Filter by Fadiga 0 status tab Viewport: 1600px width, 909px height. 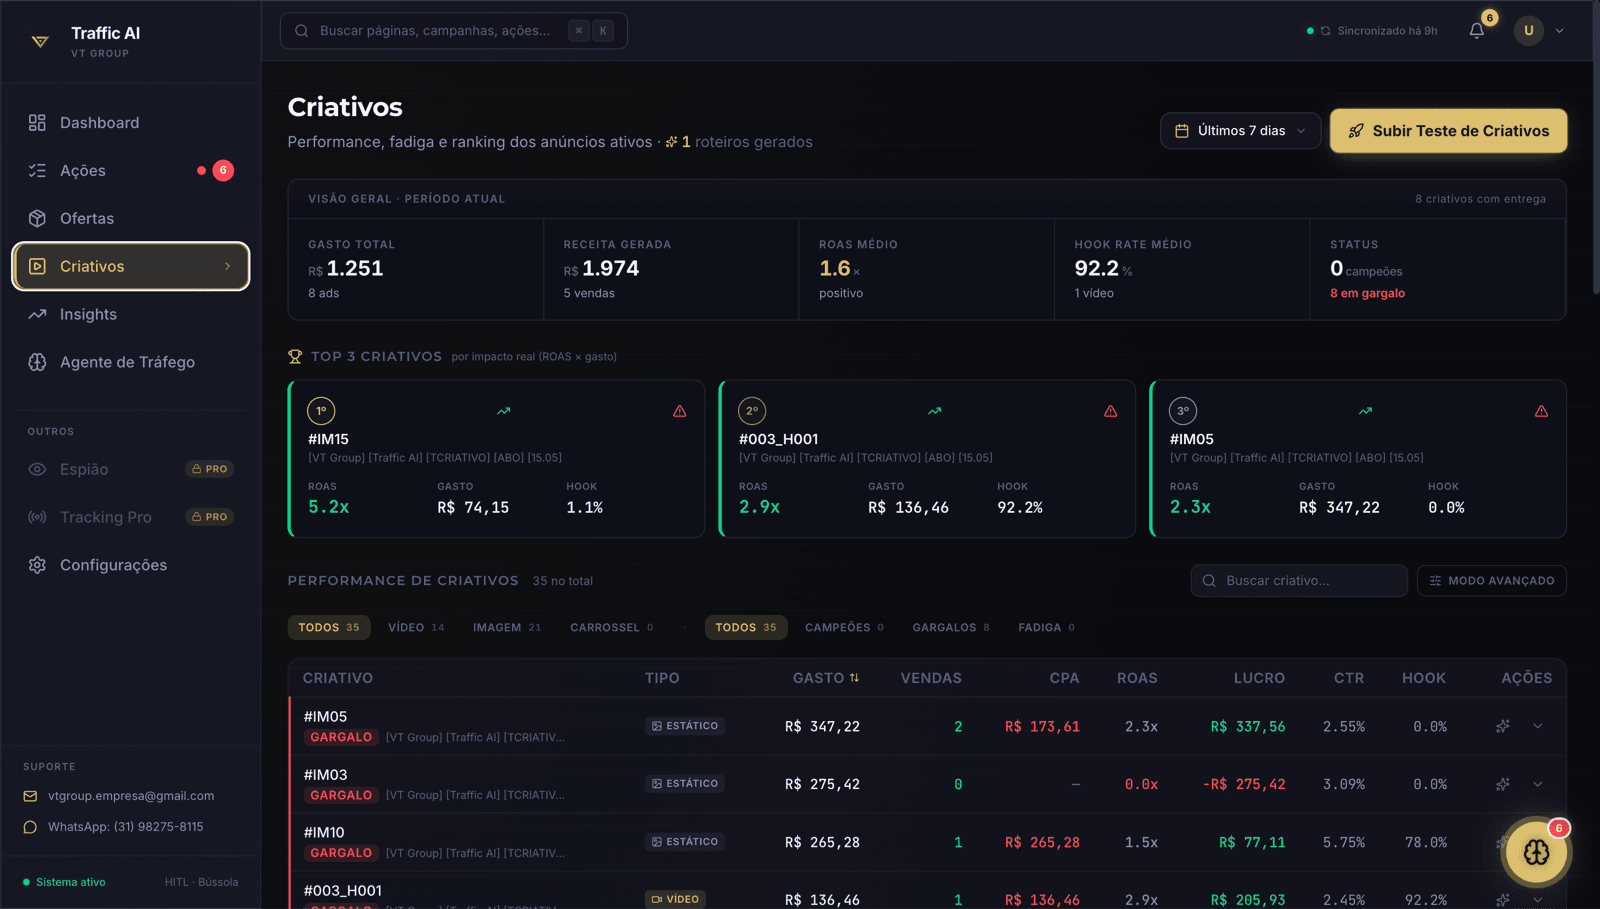[x=1046, y=627]
